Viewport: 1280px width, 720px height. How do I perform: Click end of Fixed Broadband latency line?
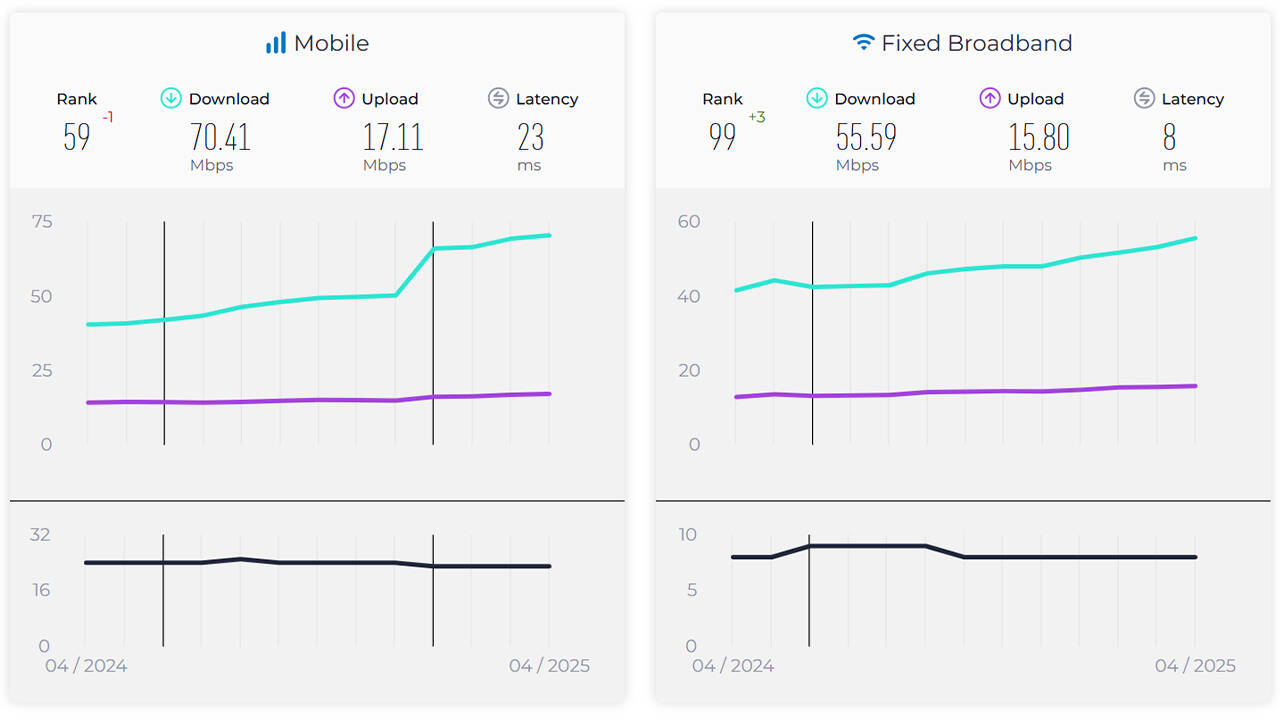[x=1195, y=557]
